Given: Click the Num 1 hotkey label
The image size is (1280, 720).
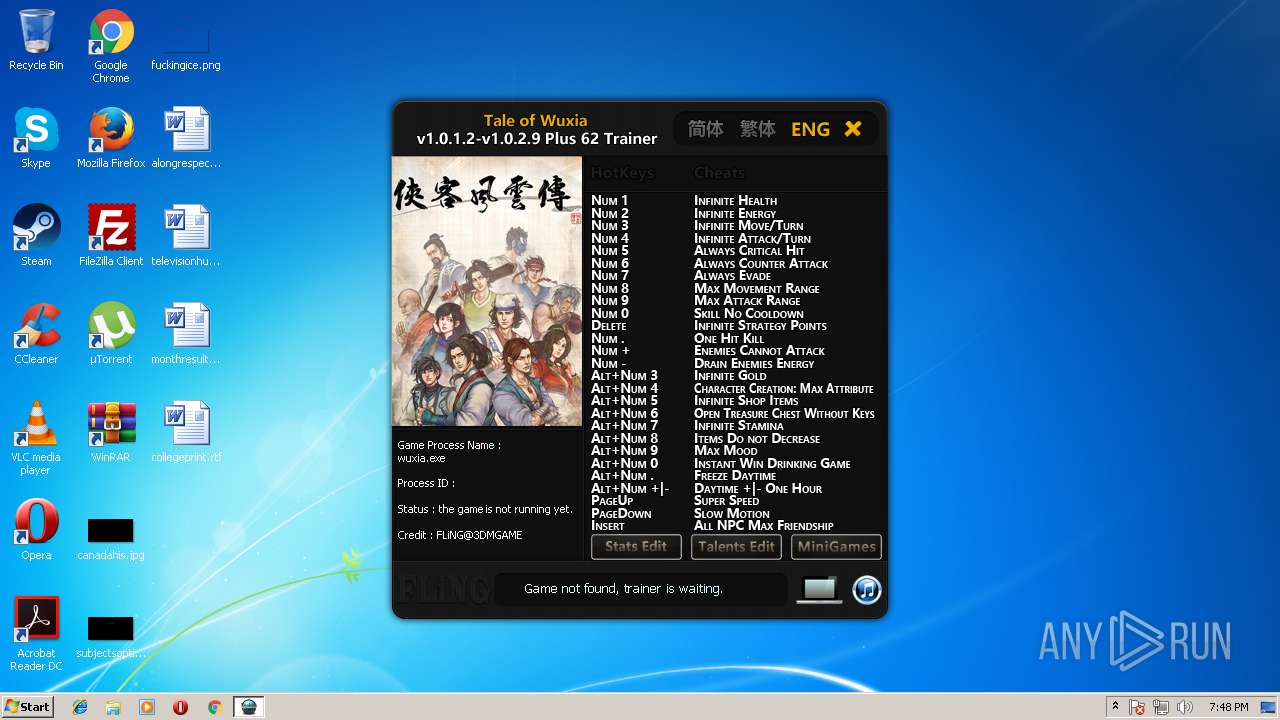Looking at the screenshot, I should (610, 201).
